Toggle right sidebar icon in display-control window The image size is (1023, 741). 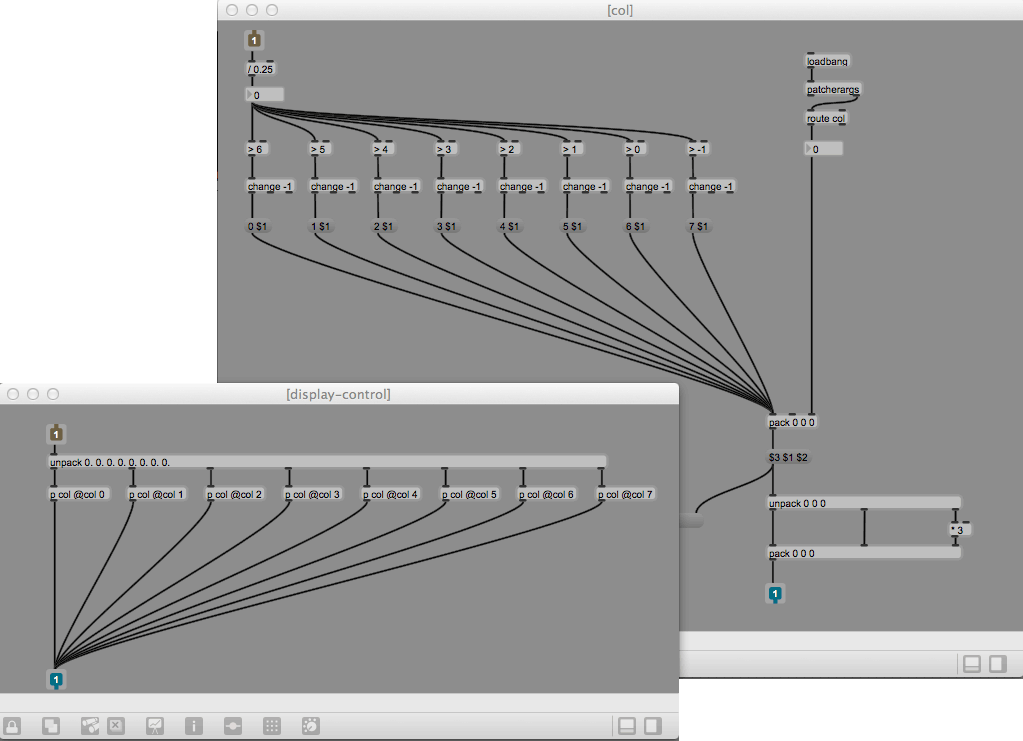coord(653,726)
